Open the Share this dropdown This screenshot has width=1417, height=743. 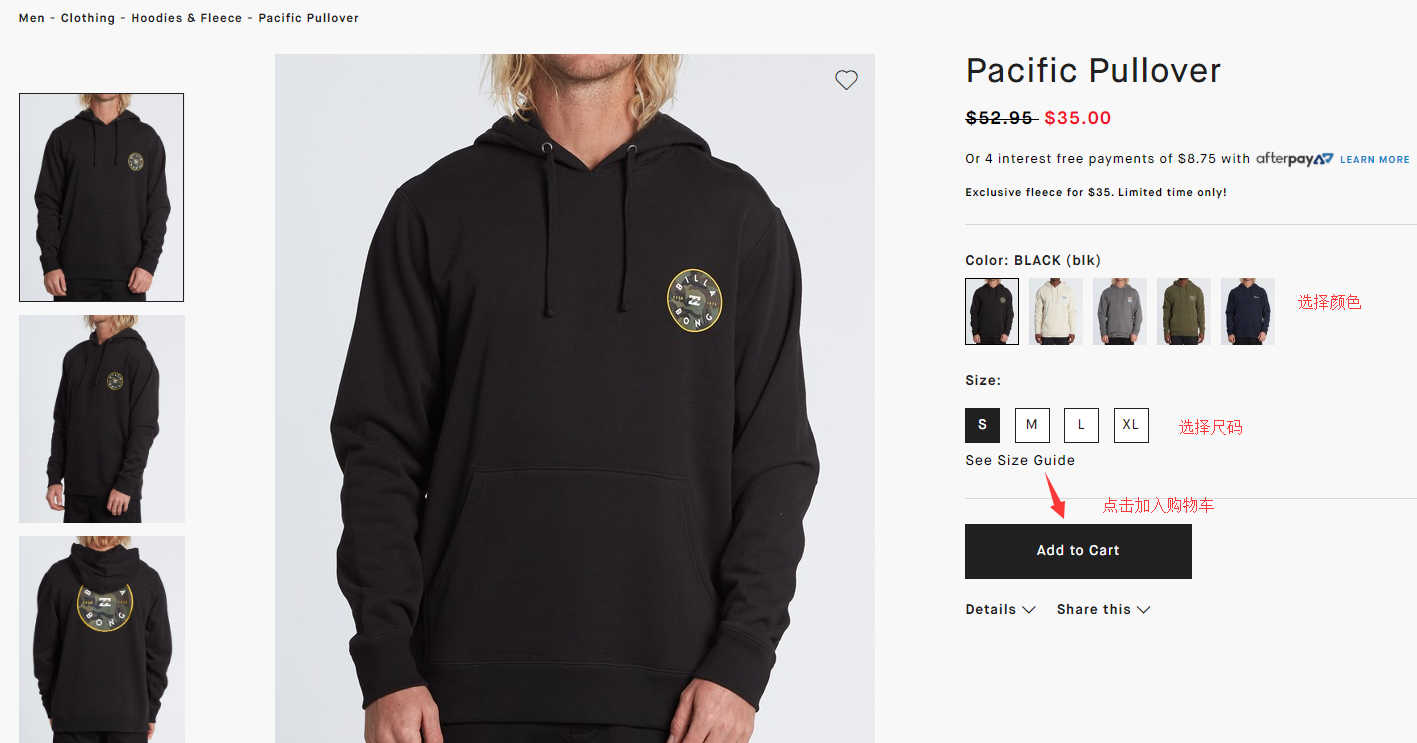click(1103, 610)
